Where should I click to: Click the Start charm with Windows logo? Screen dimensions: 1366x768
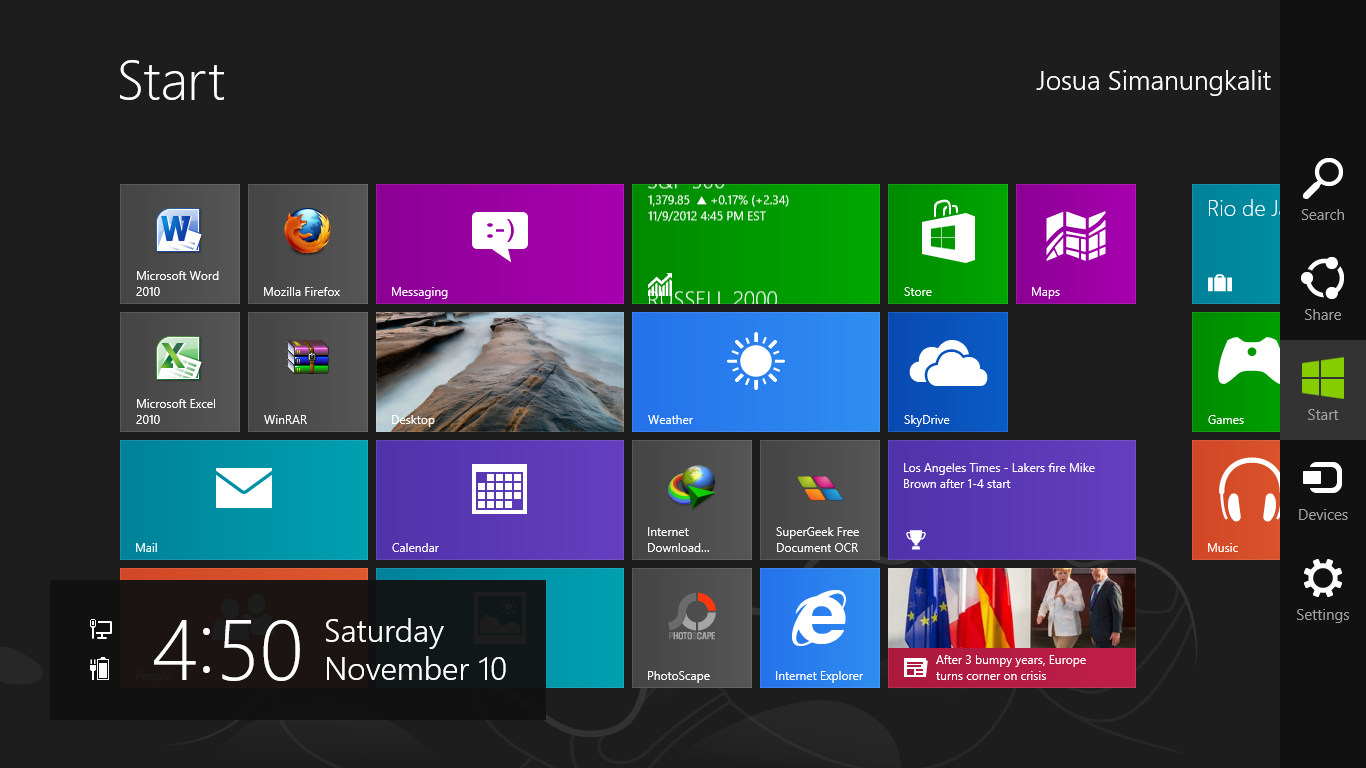tap(1323, 390)
